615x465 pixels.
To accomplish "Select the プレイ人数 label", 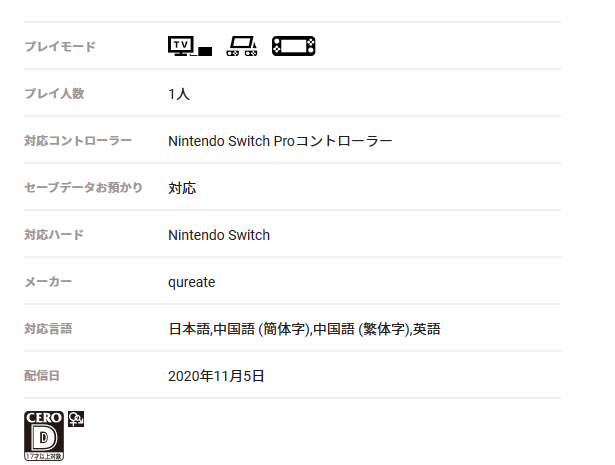I will click(x=54, y=94).
